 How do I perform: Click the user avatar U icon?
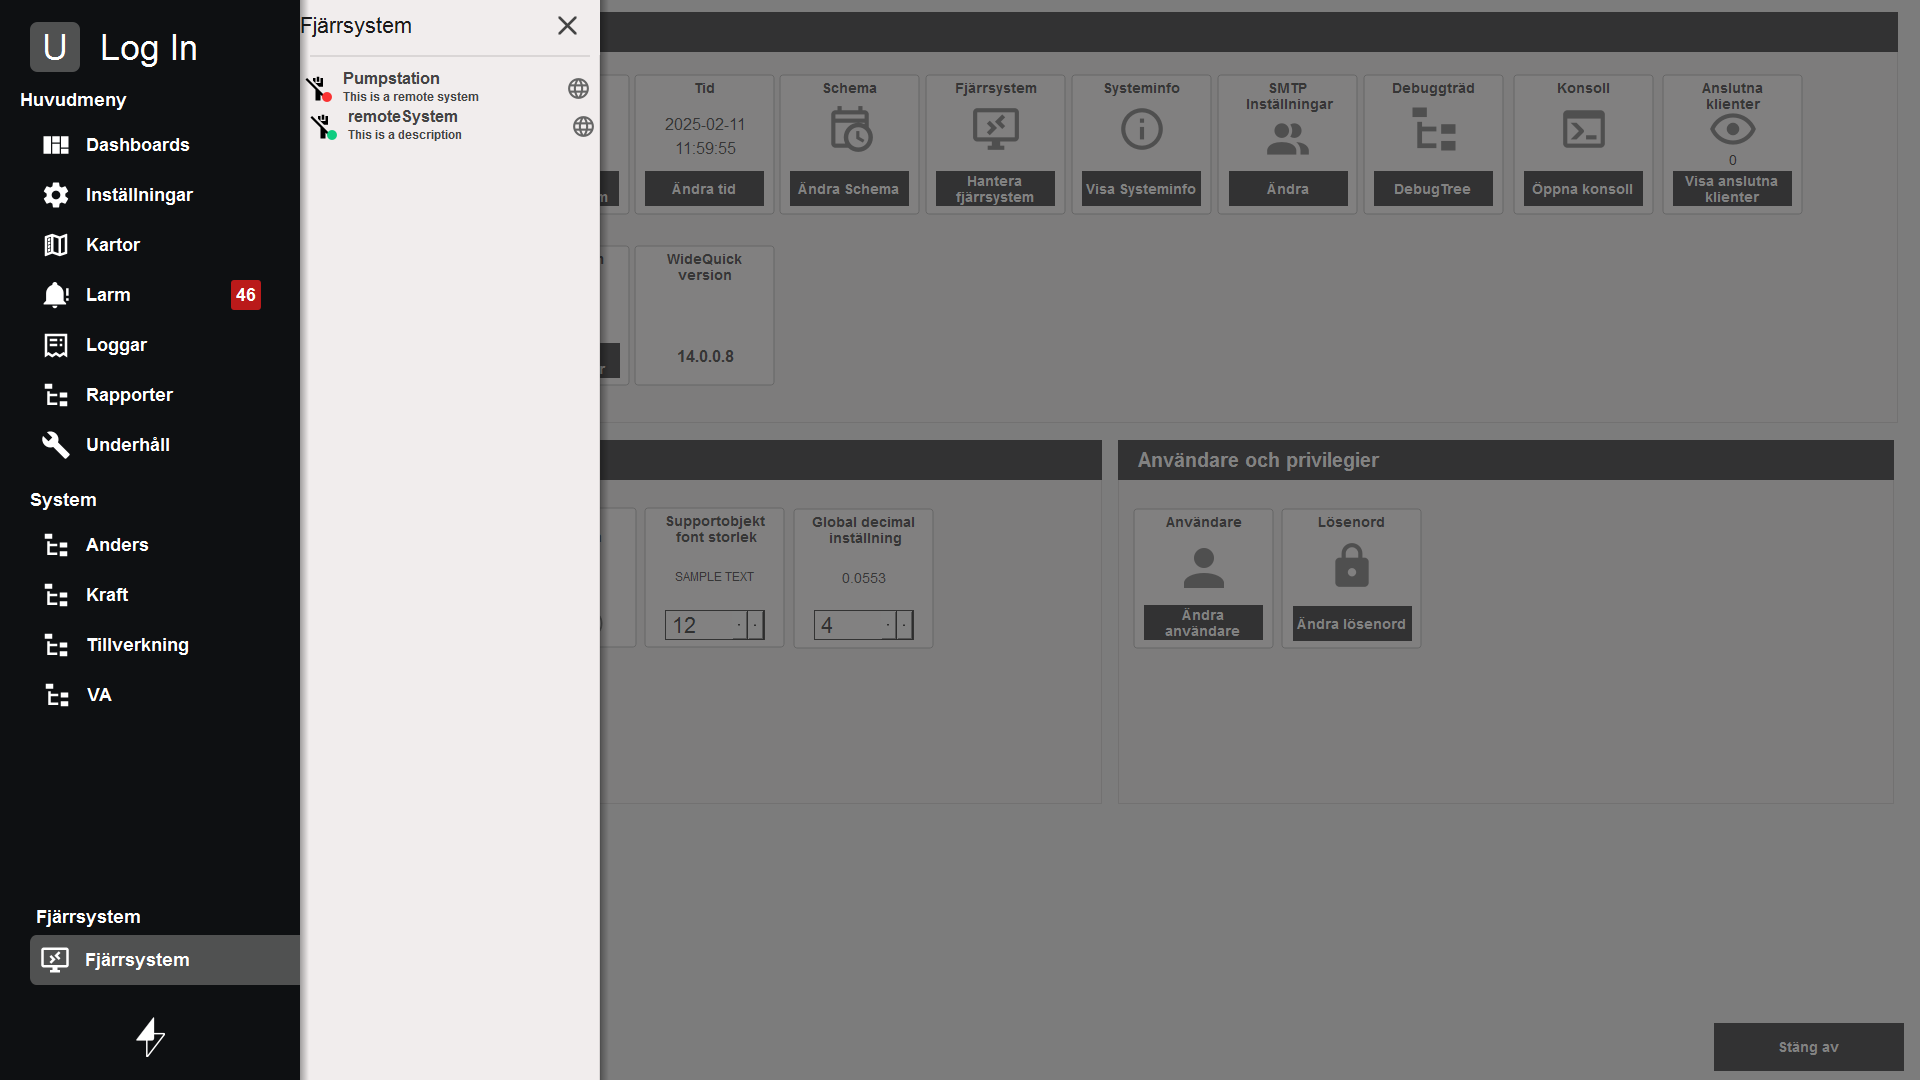55,47
